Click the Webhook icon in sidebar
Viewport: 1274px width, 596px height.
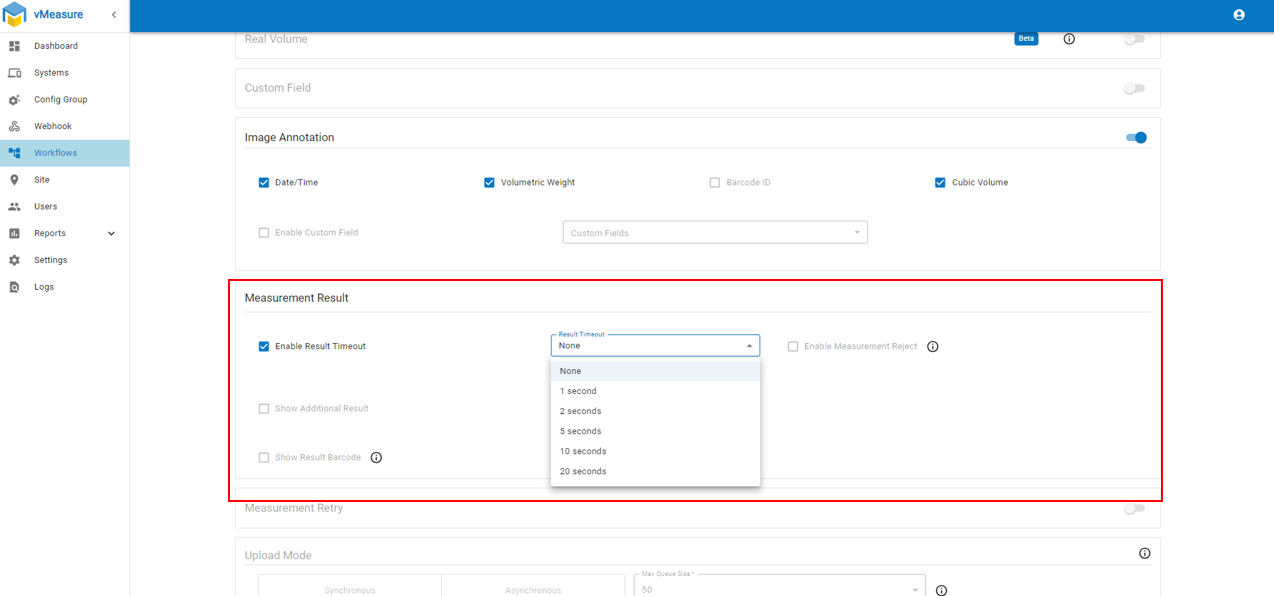(14, 127)
